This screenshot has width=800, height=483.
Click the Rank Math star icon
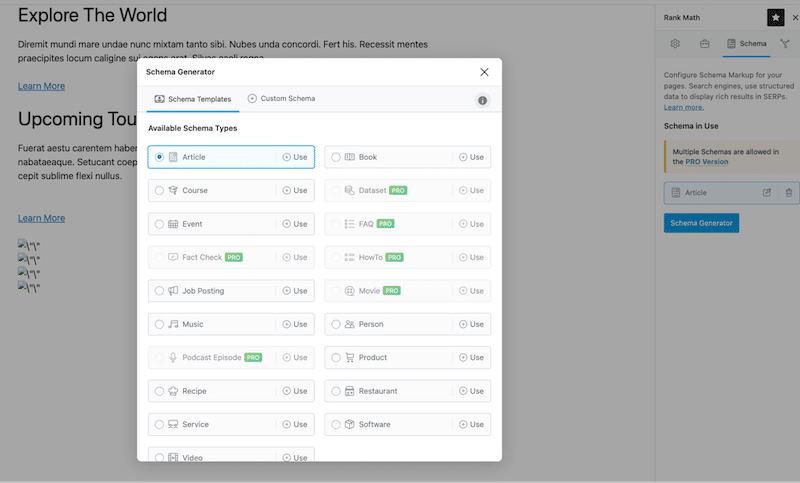click(x=776, y=17)
